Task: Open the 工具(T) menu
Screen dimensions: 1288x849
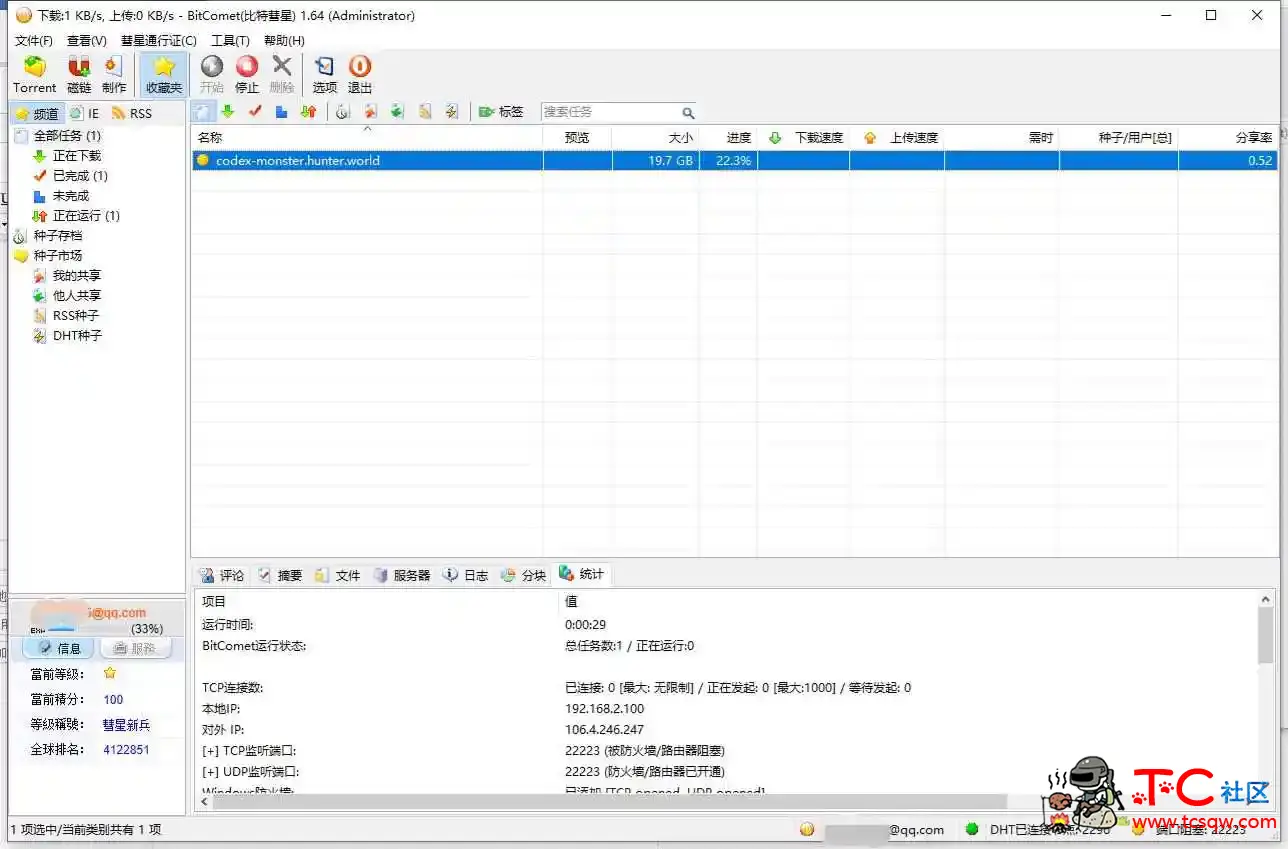Action: pos(230,41)
